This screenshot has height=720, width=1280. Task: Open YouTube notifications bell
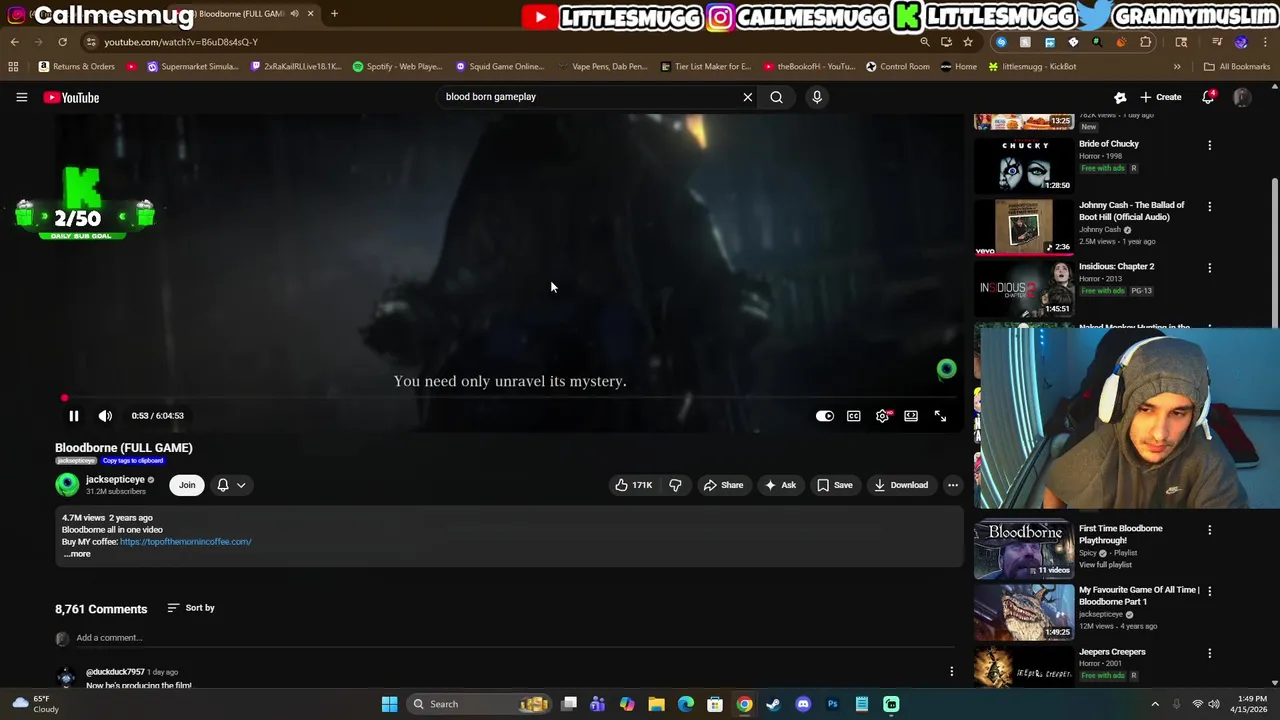click(1208, 97)
